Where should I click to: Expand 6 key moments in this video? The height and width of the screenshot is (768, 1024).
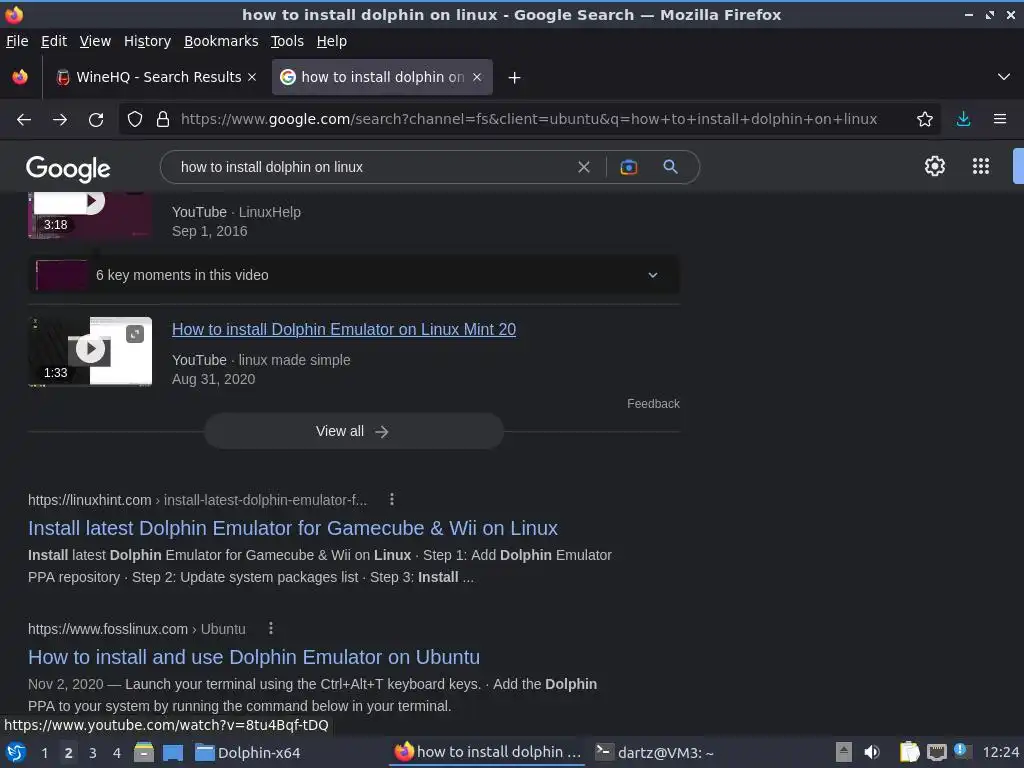coord(353,275)
